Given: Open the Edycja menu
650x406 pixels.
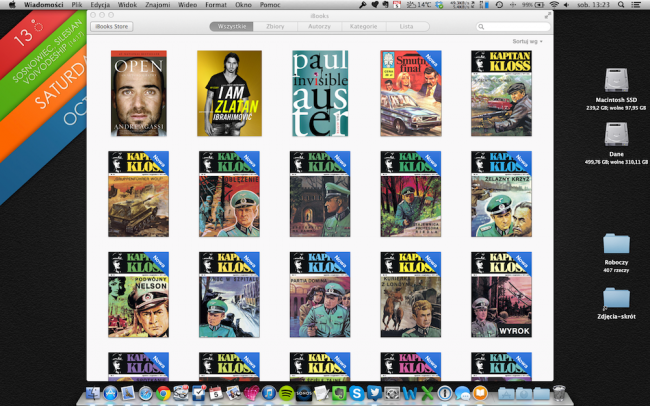Looking at the screenshot, I should click(100, 5).
